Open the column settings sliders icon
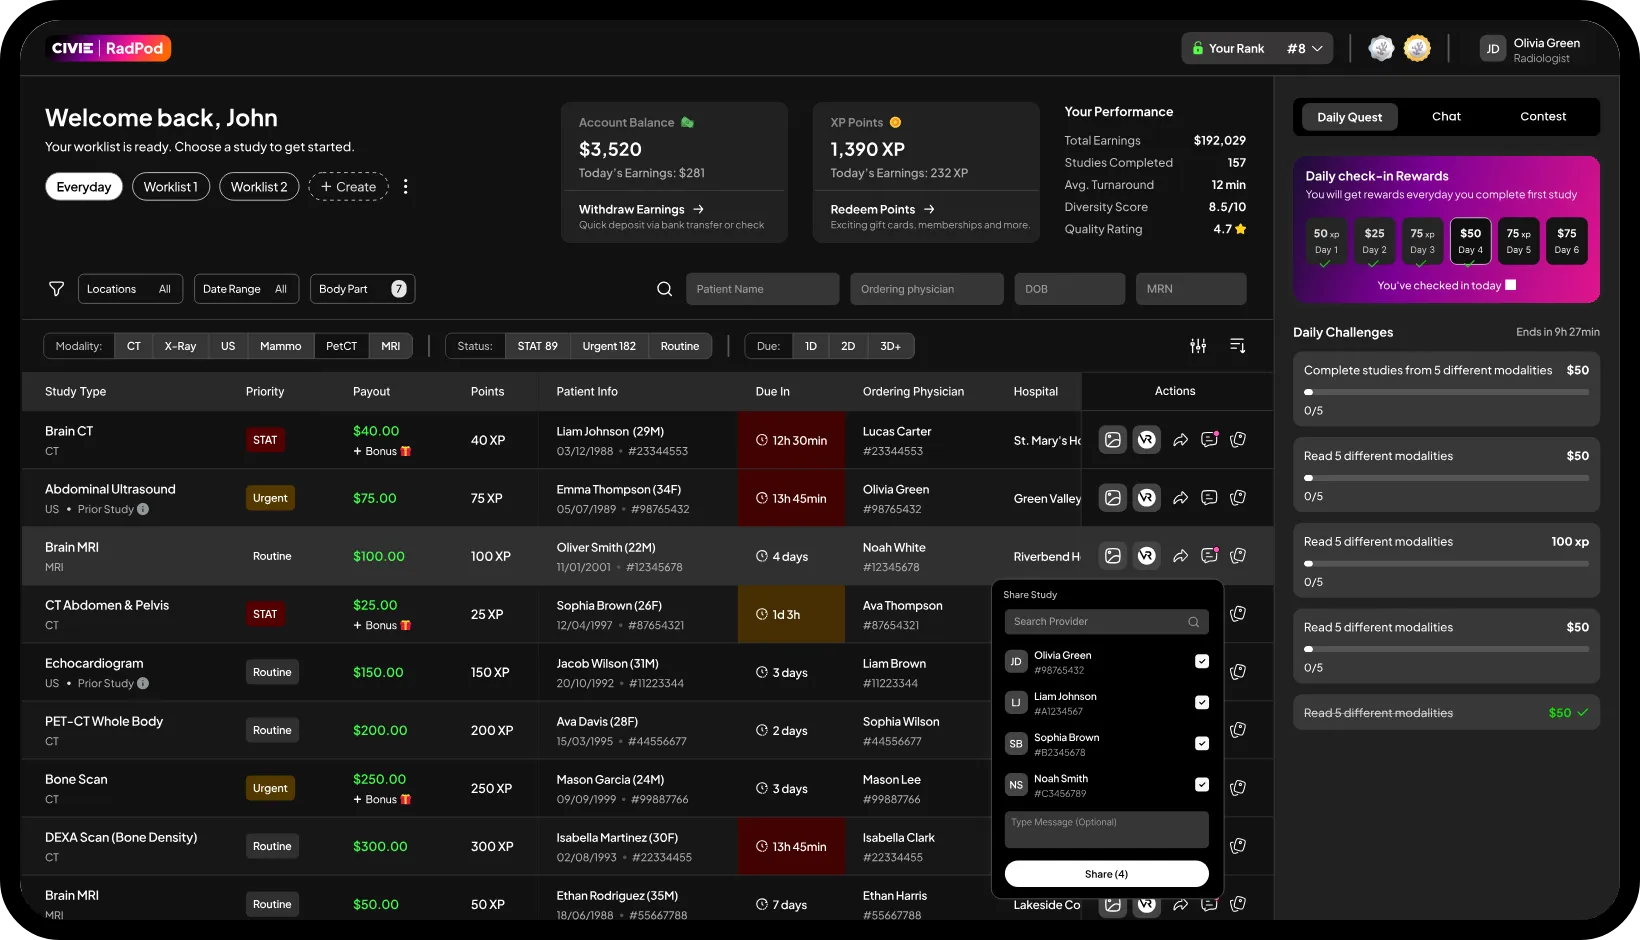 pos(1198,346)
